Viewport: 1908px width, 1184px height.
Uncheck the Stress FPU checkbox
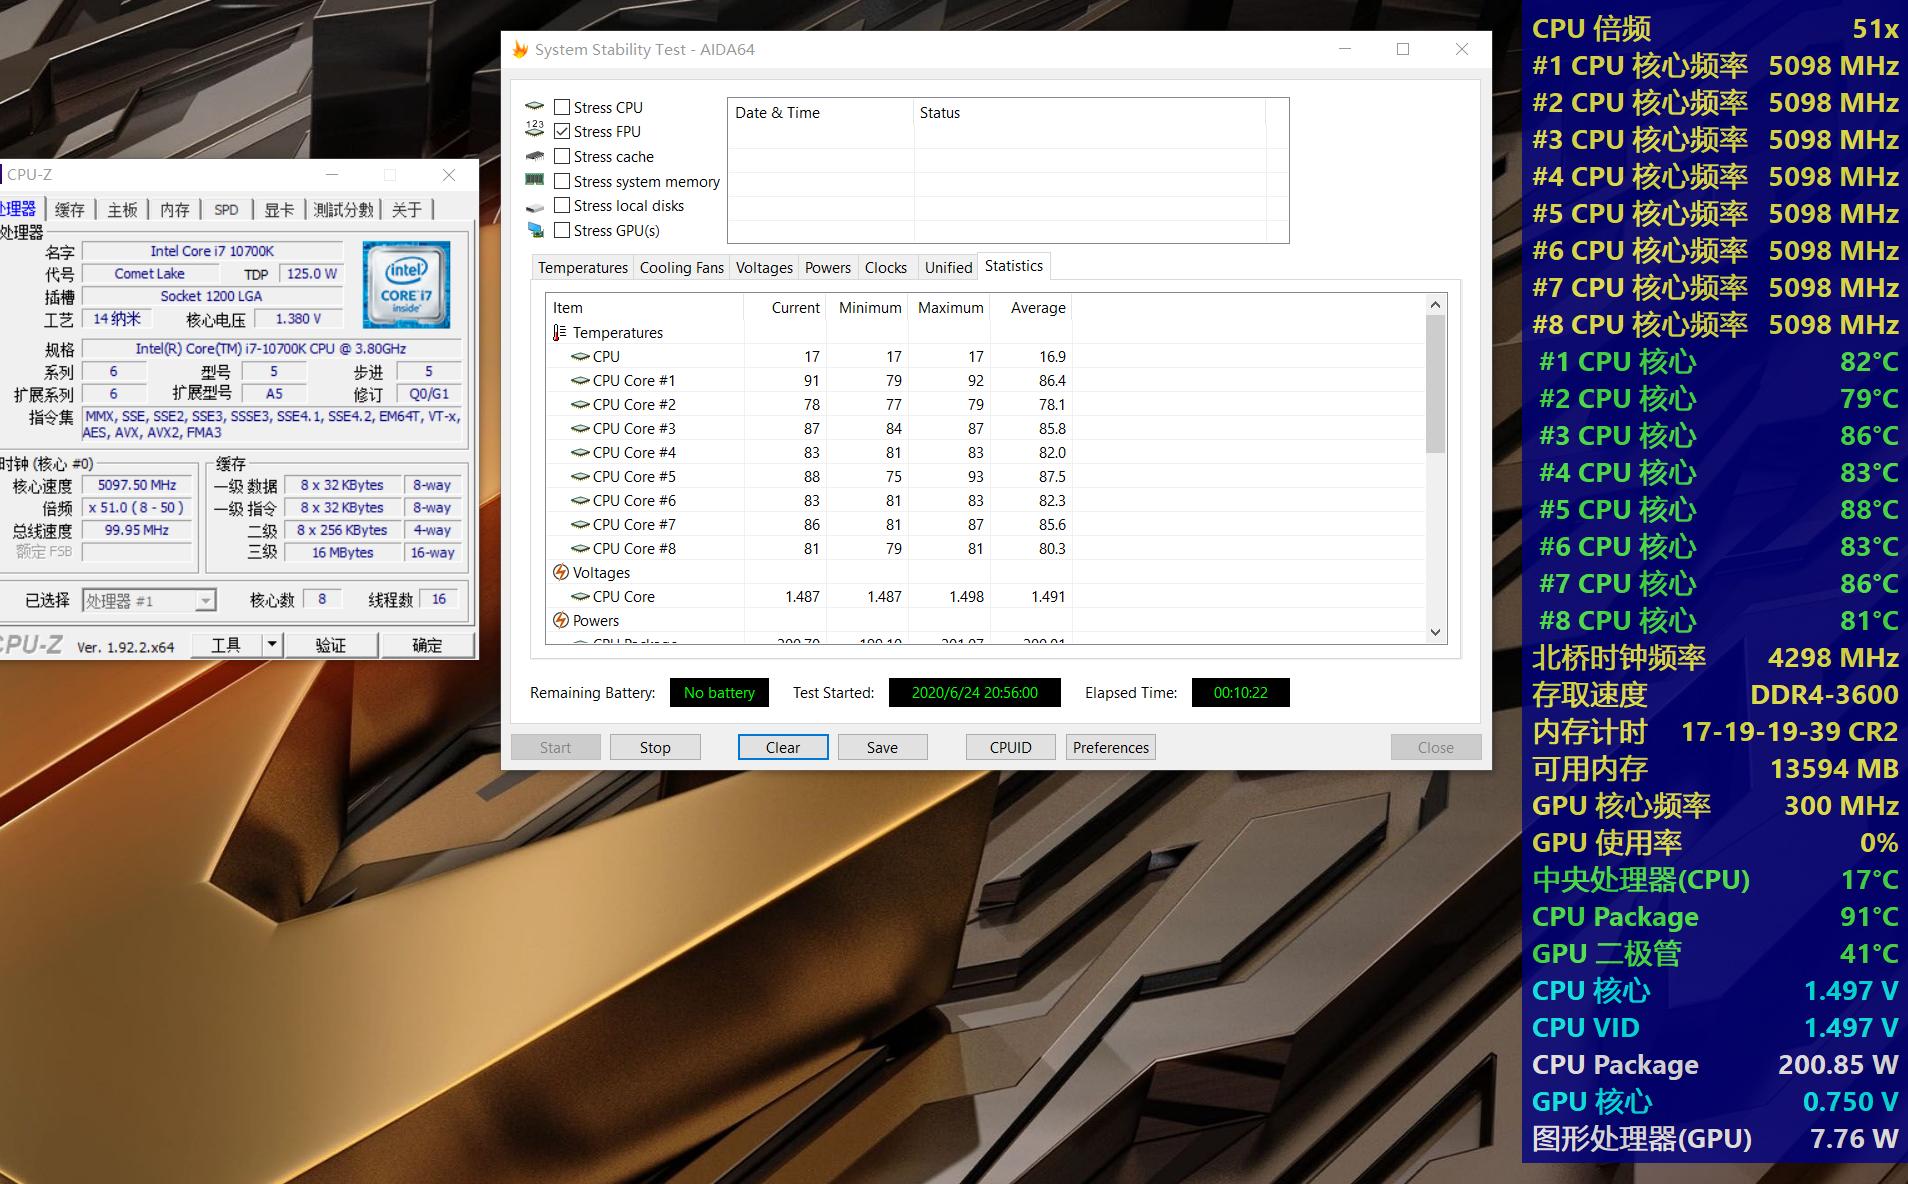(562, 131)
